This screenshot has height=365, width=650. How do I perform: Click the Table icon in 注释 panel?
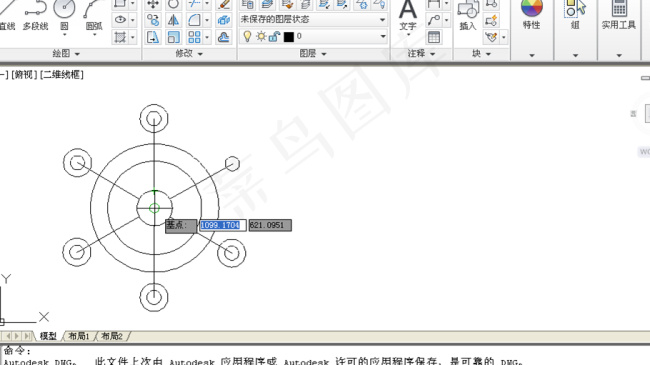click(x=434, y=37)
